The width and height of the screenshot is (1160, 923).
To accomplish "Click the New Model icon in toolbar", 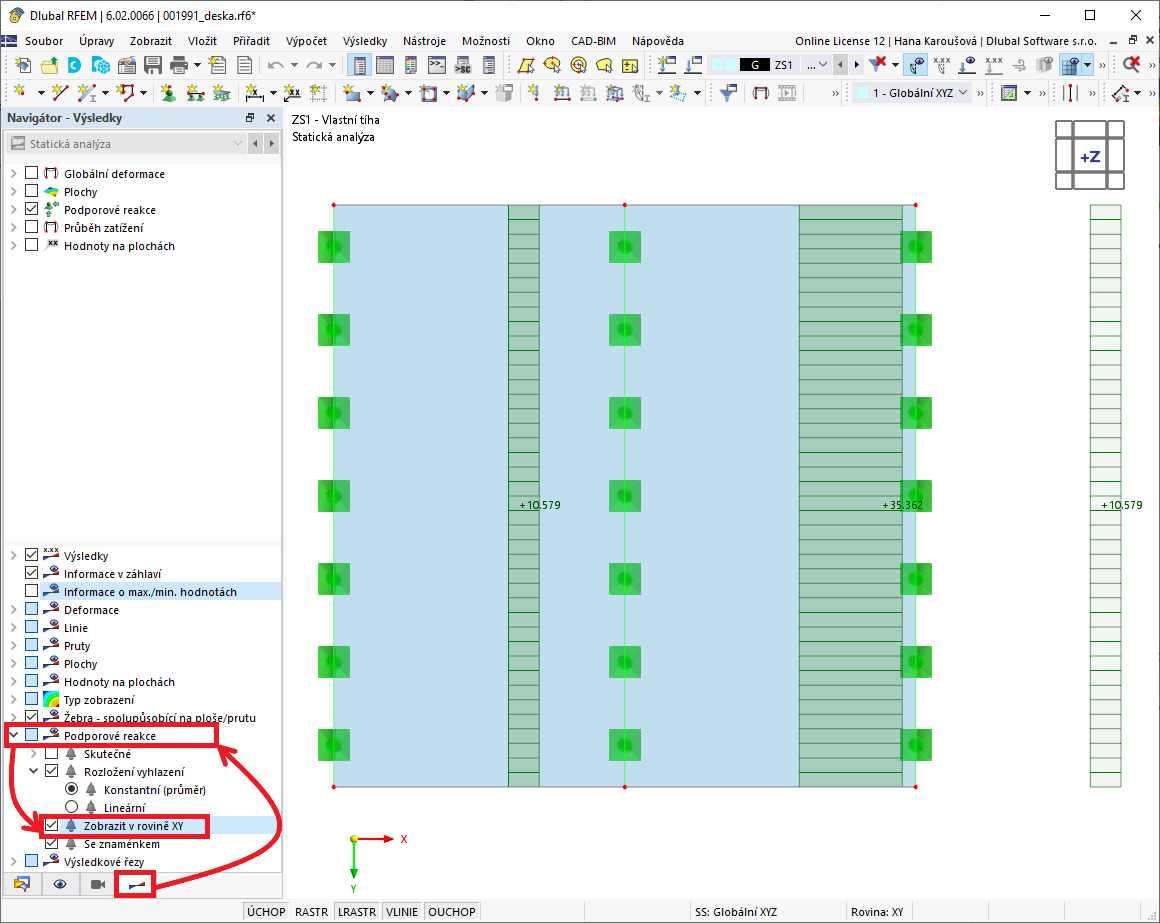I will click(x=23, y=65).
